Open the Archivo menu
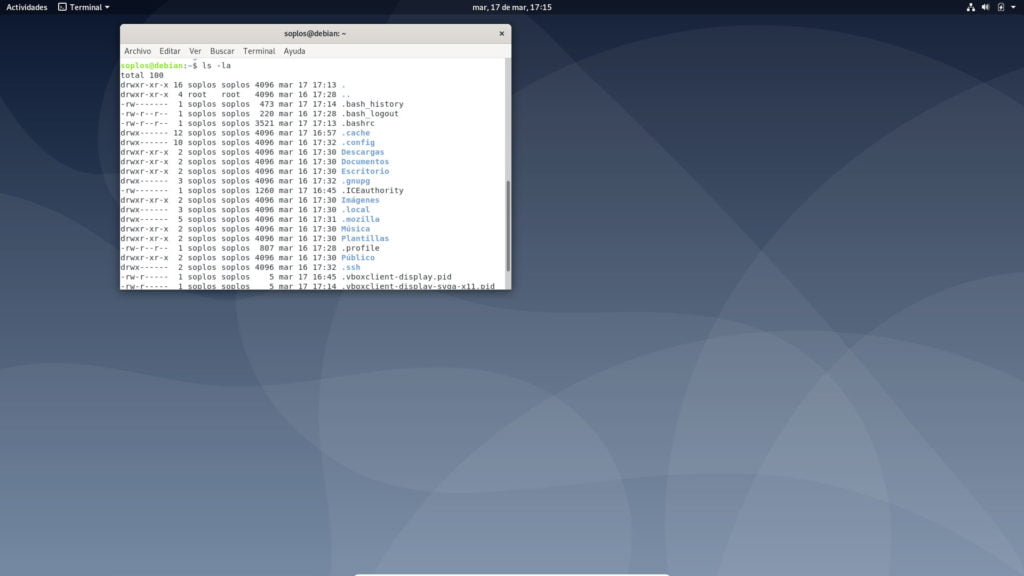 click(x=137, y=51)
